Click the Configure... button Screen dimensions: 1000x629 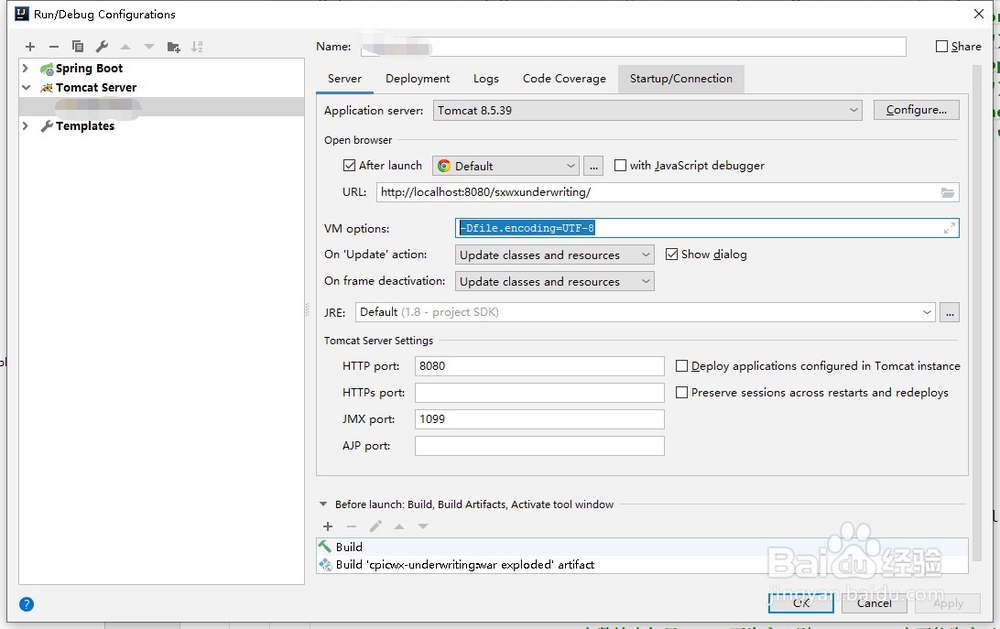tap(916, 110)
